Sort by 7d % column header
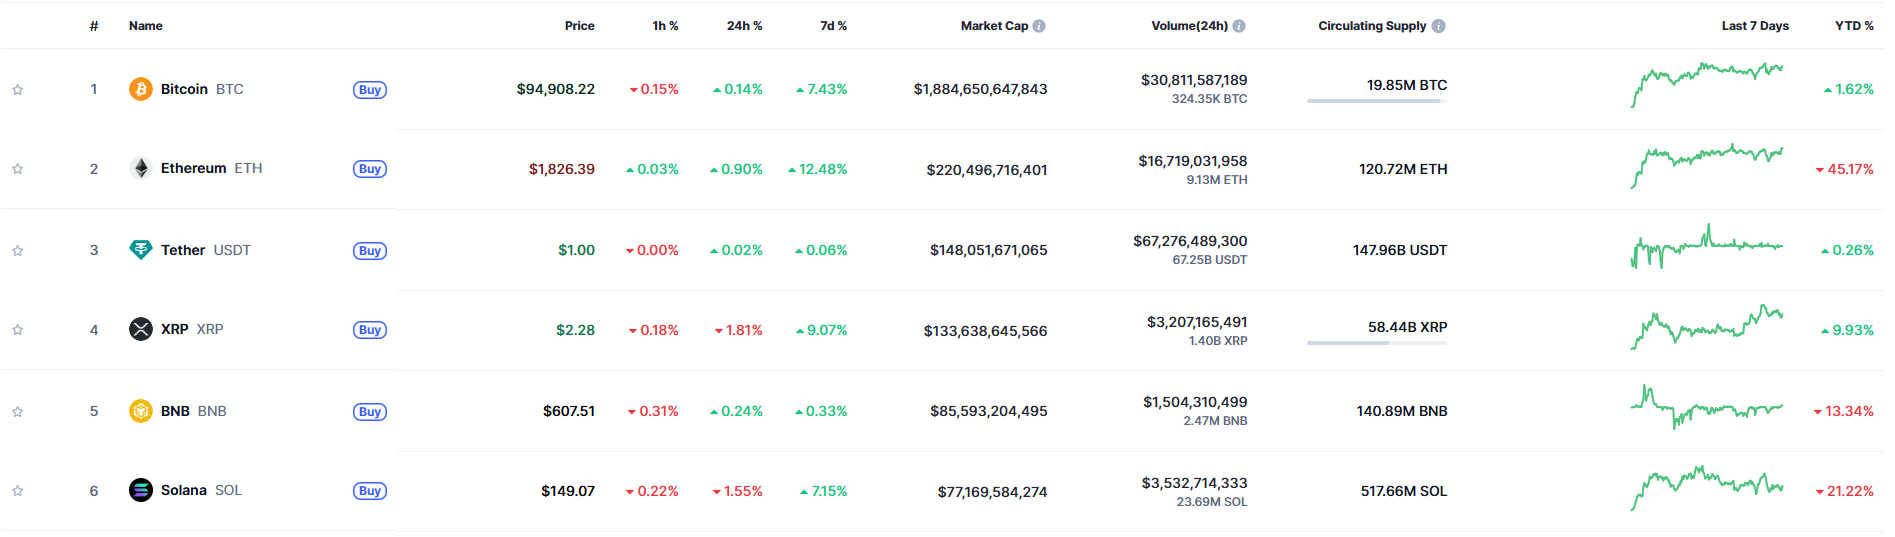This screenshot has width=1895, height=537. click(x=833, y=26)
